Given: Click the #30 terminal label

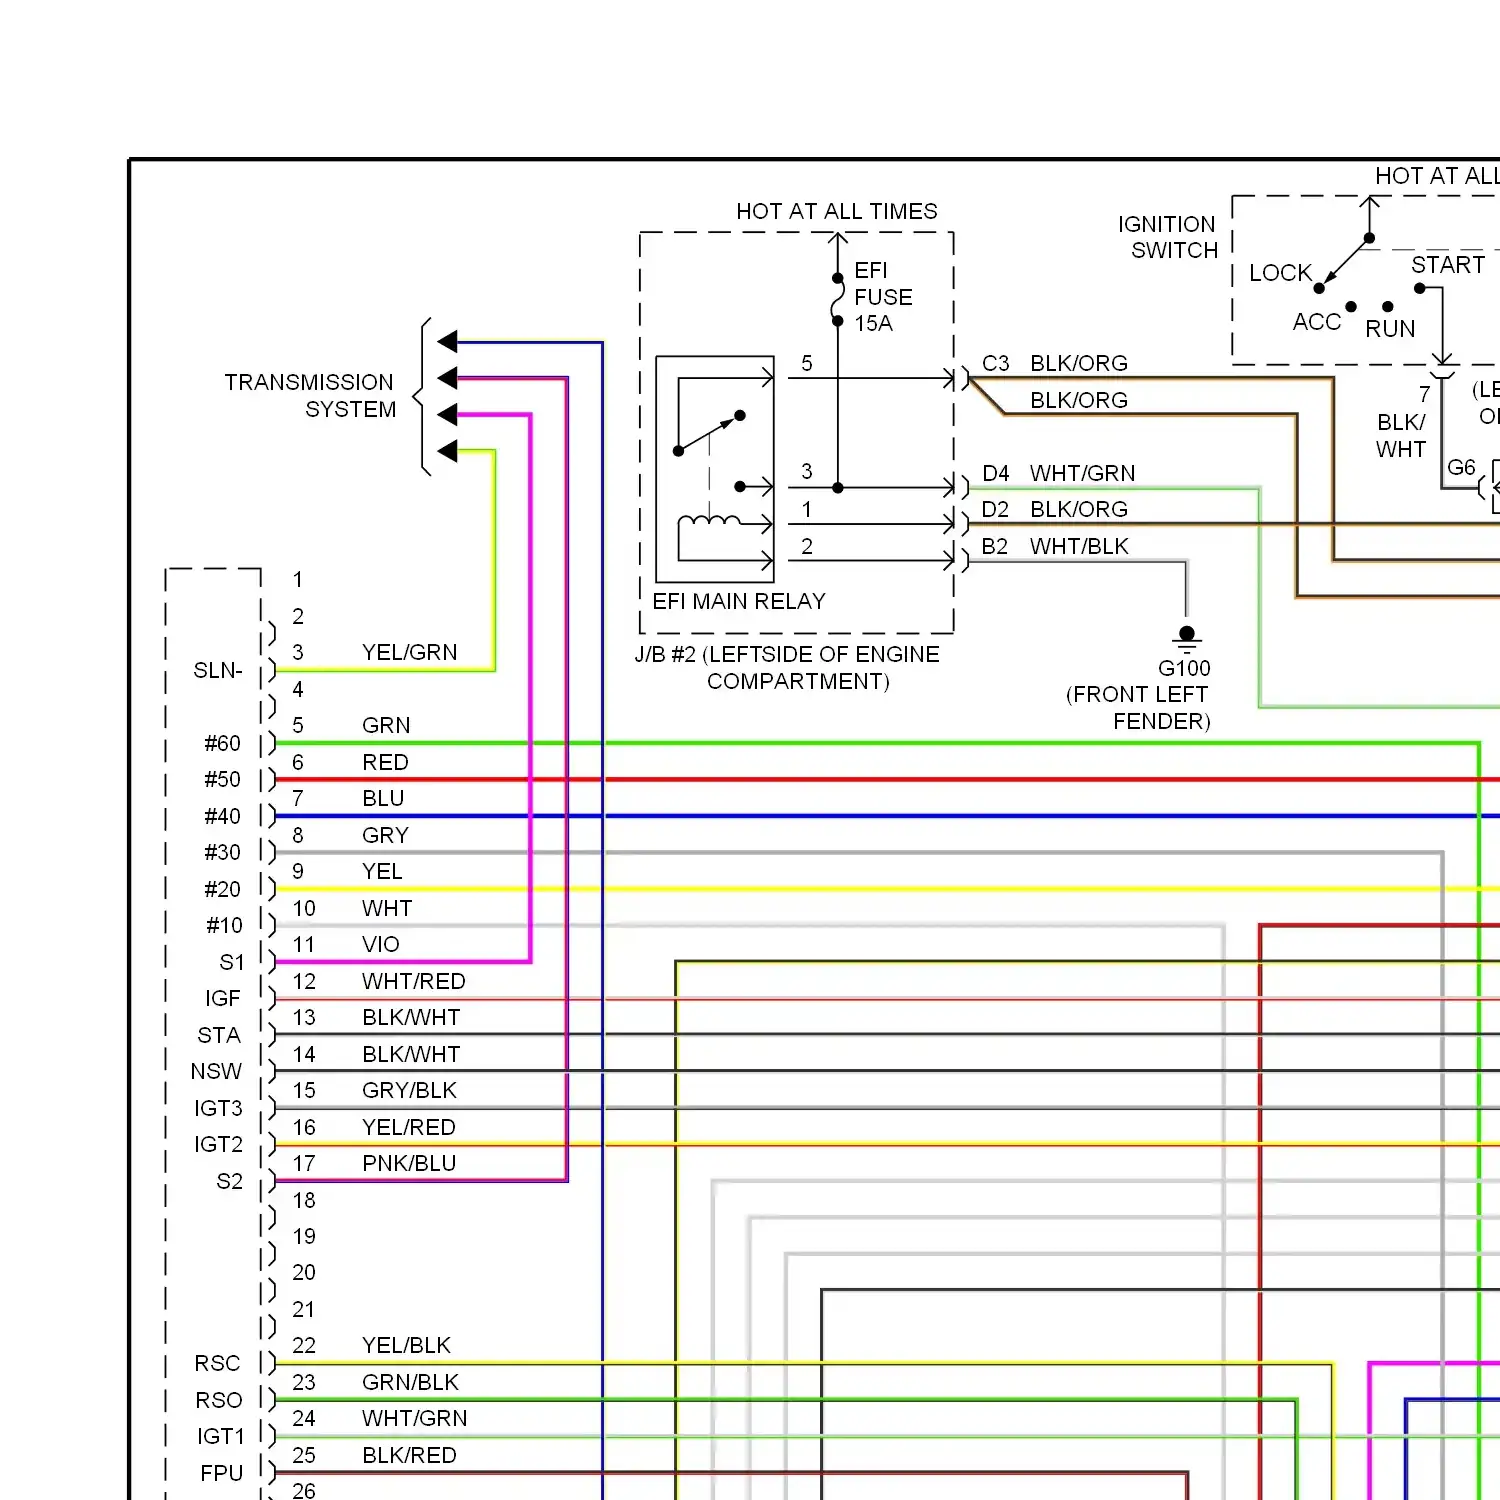Looking at the screenshot, I should [222, 852].
